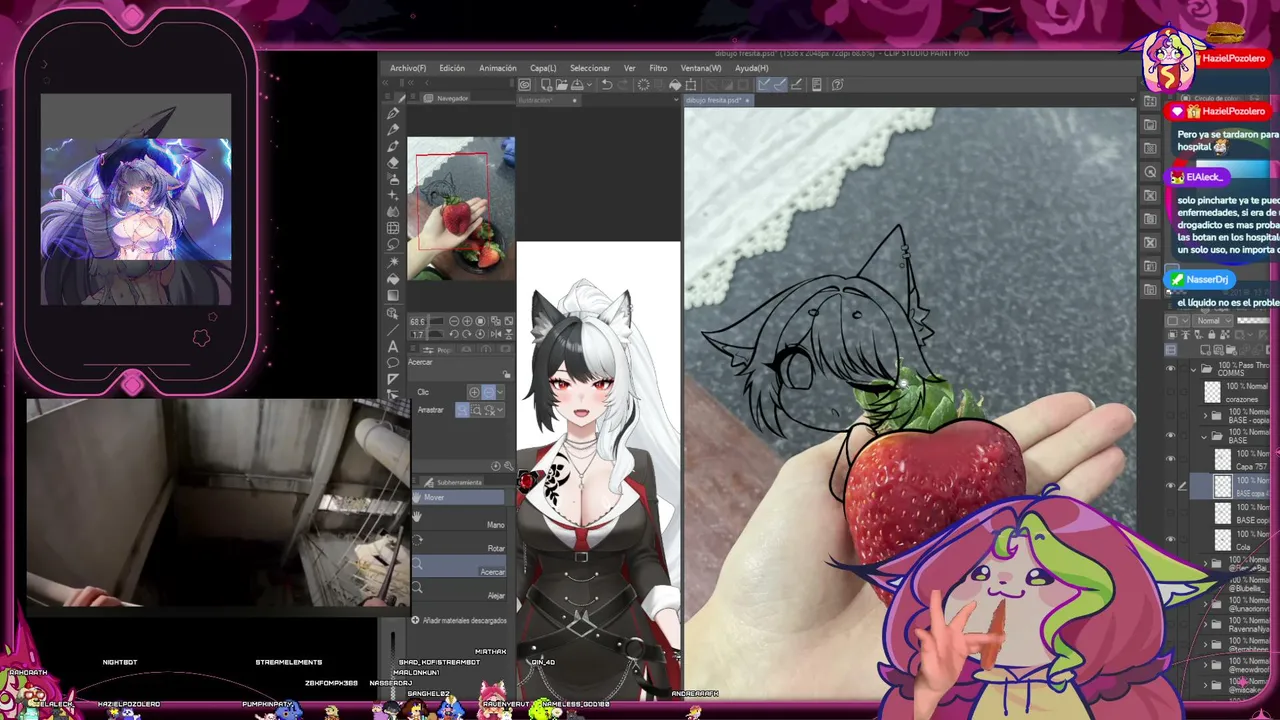Click the Navigator strawberry preview thumbnail
Image resolution: width=1280 pixels, height=720 pixels.
pos(461,208)
